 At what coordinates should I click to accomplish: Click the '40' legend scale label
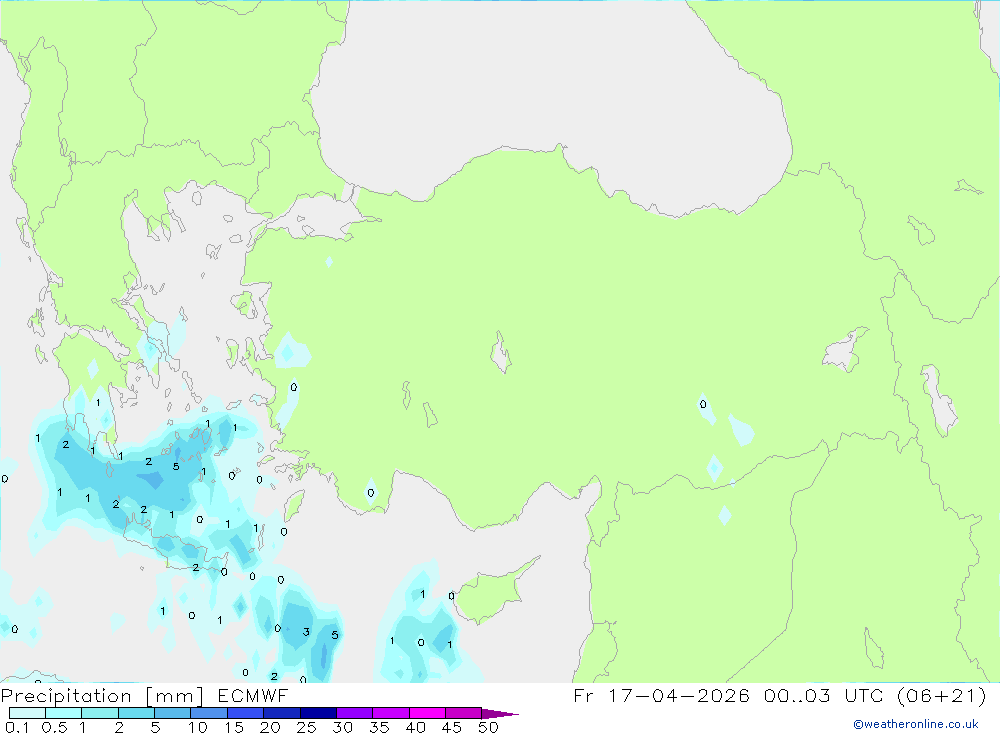click(x=415, y=727)
